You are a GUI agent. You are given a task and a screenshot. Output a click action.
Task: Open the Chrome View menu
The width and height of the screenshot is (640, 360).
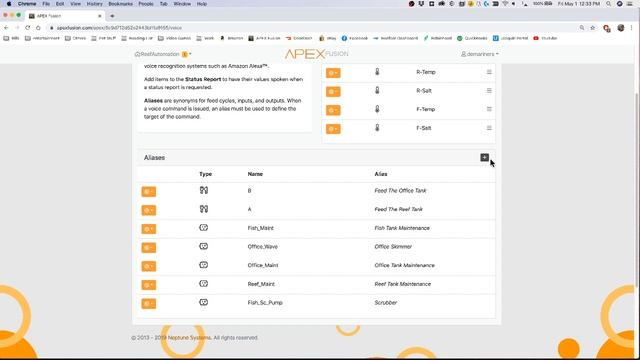[76, 4]
